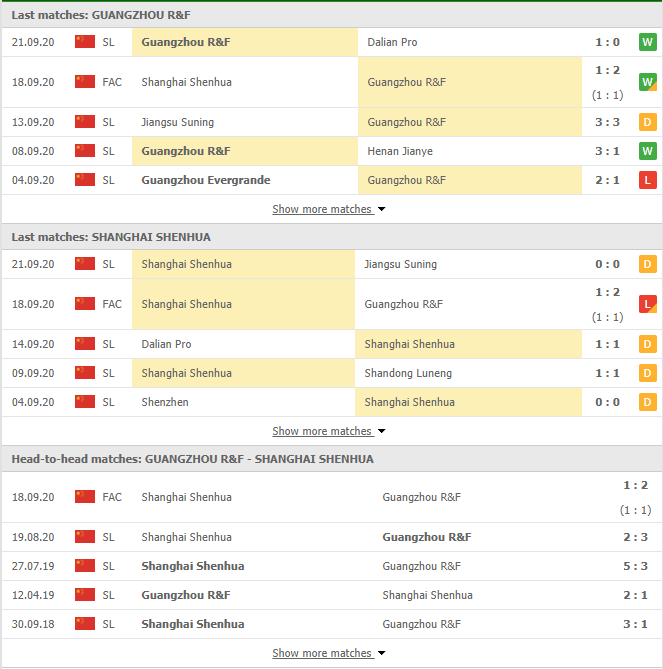Click China flag on 21.09.20 Dalian Pro row
The width and height of the screenshot is (663, 669).
(85, 42)
